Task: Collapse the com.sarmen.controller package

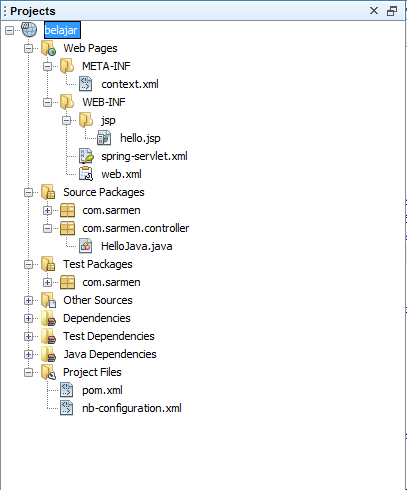Action: (47, 229)
